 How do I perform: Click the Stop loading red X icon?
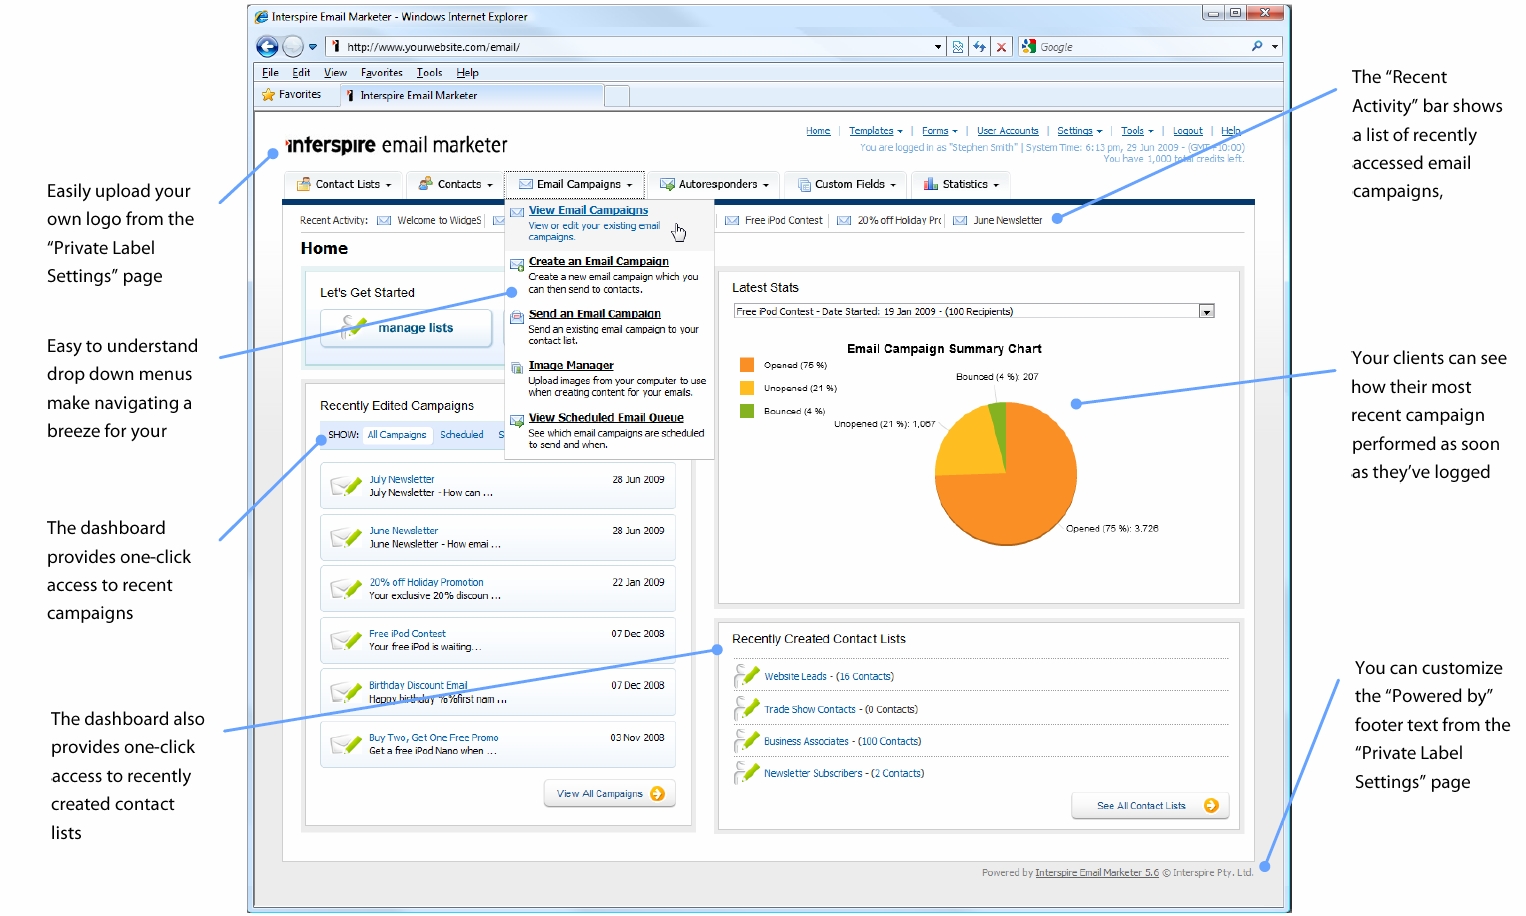click(x=1001, y=47)
